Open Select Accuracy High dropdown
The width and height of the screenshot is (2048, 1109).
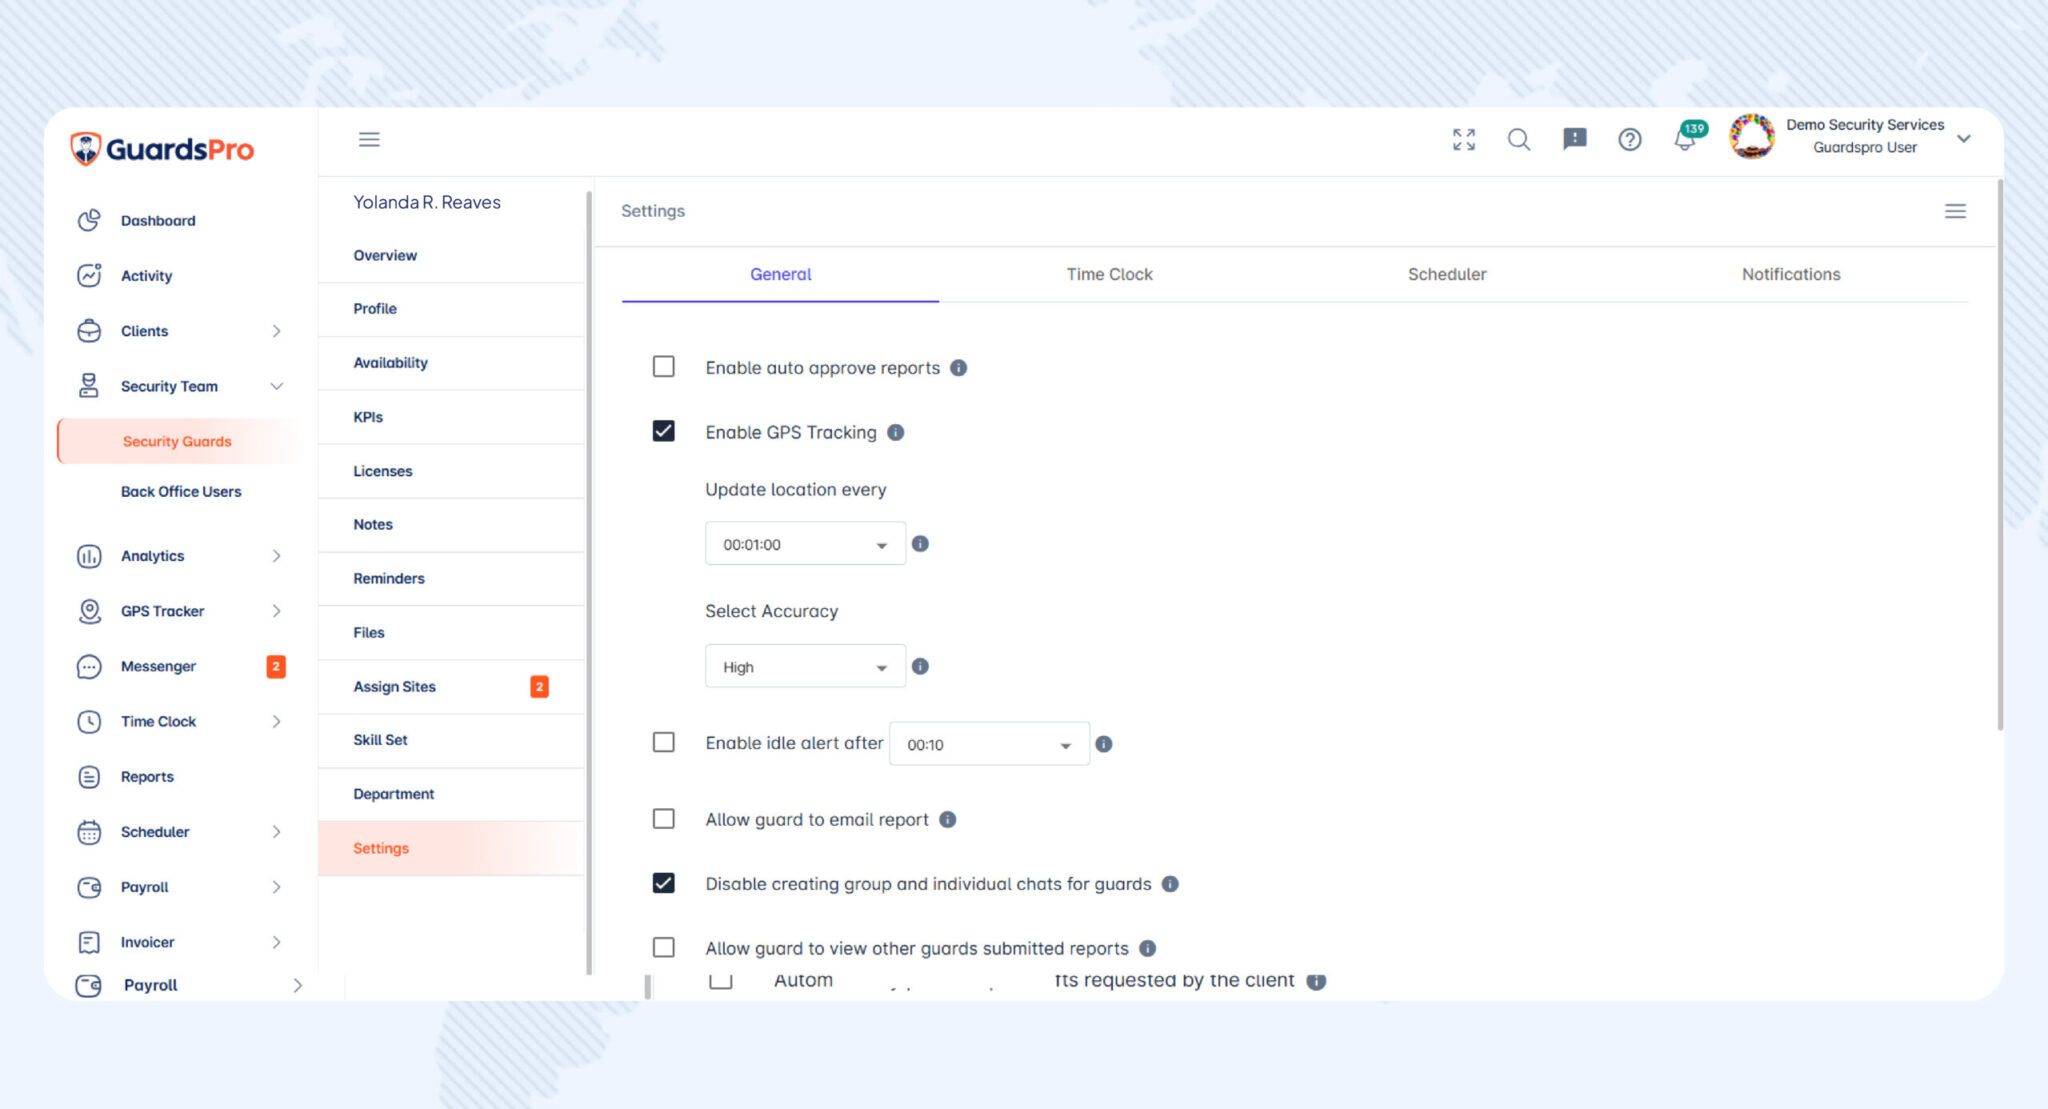(805, 667)
